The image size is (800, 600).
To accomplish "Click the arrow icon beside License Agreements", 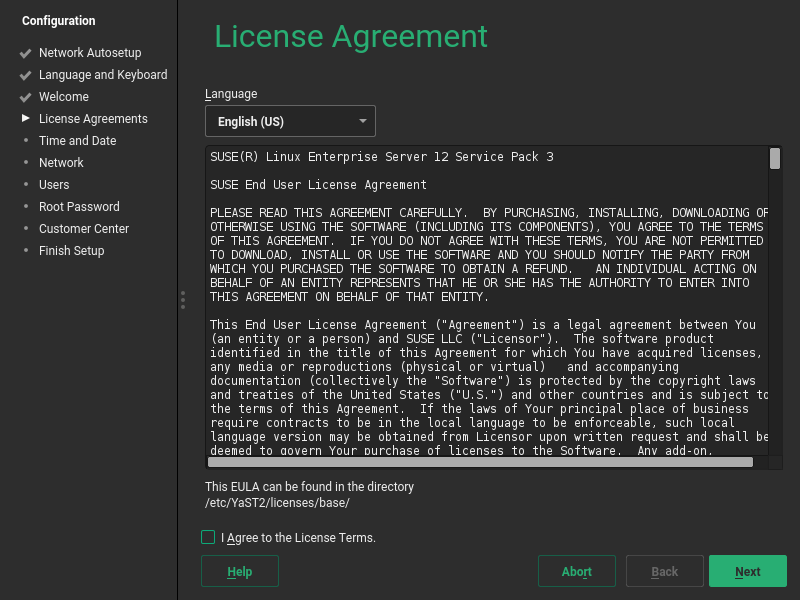I will [x=24, y=119].
